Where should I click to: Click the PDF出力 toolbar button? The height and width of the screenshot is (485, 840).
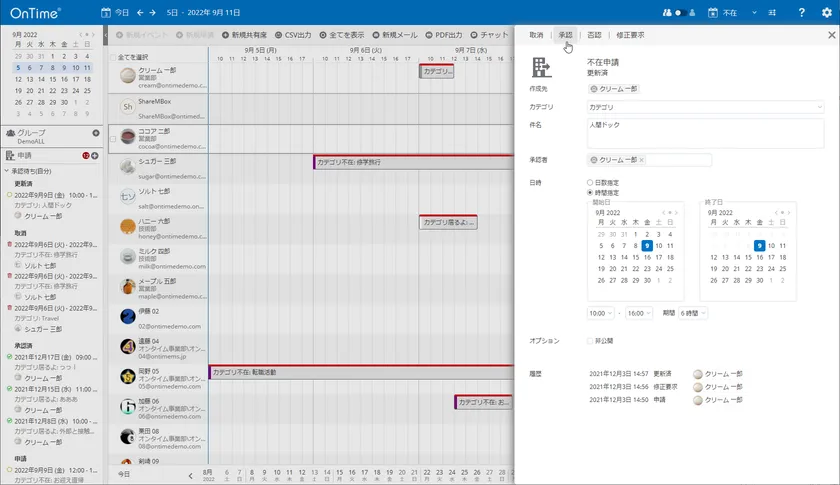(440, 34)
